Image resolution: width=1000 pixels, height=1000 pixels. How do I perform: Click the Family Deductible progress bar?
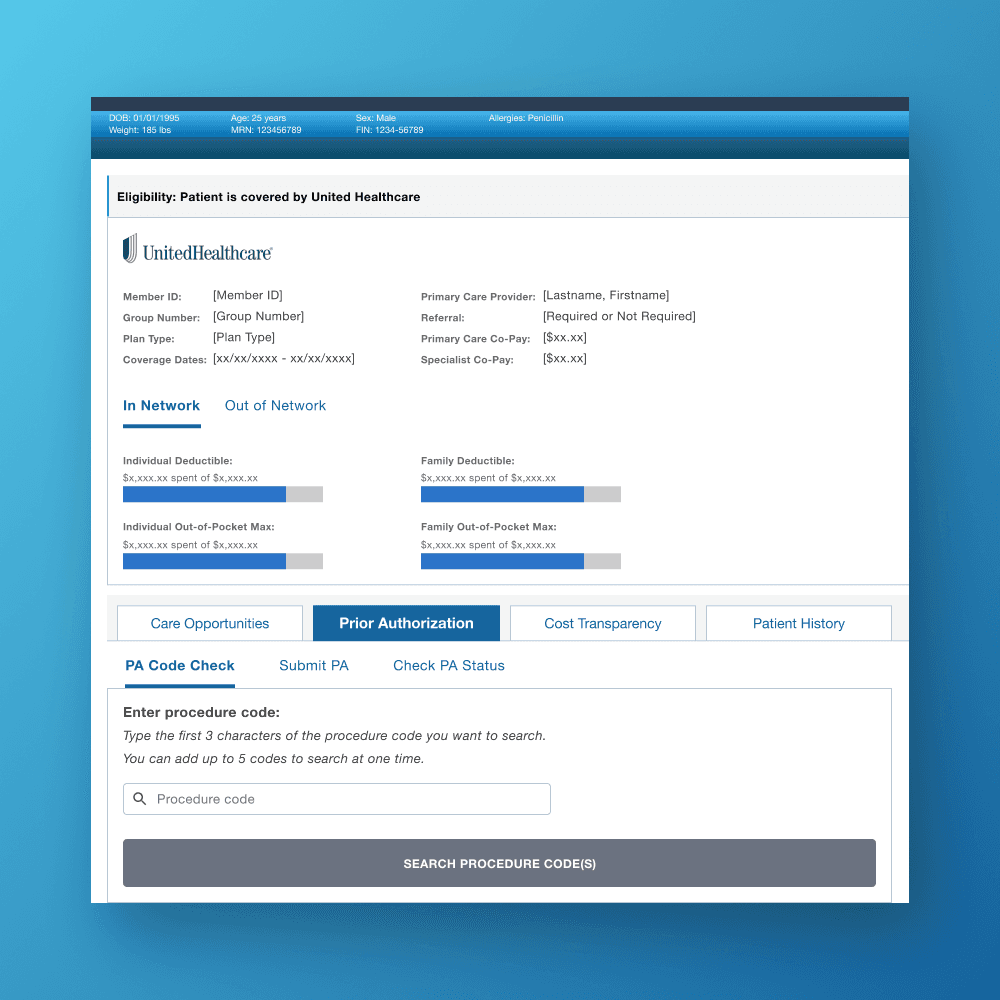(x=520, y=494)
